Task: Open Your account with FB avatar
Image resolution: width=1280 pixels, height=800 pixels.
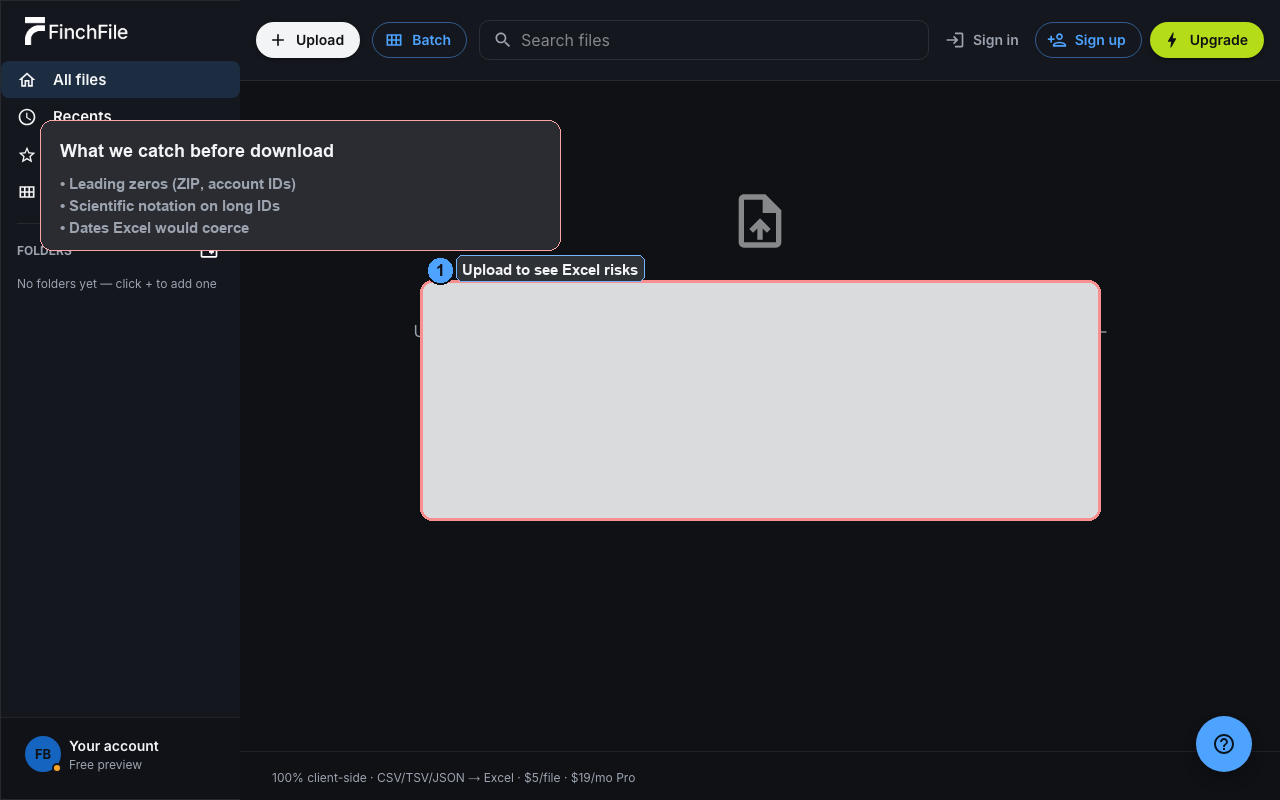Action: pyautogui.click(x=120, y=755)
